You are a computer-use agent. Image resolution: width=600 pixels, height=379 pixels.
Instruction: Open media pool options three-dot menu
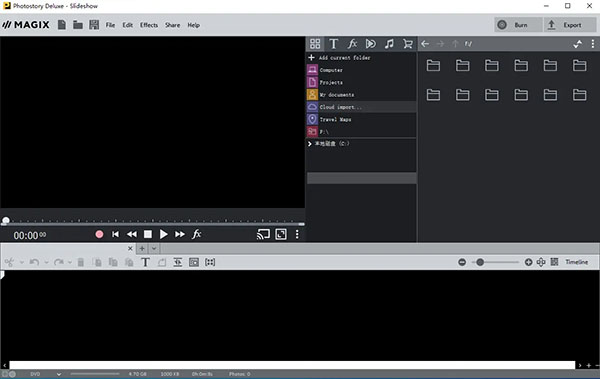pos(593,44)
